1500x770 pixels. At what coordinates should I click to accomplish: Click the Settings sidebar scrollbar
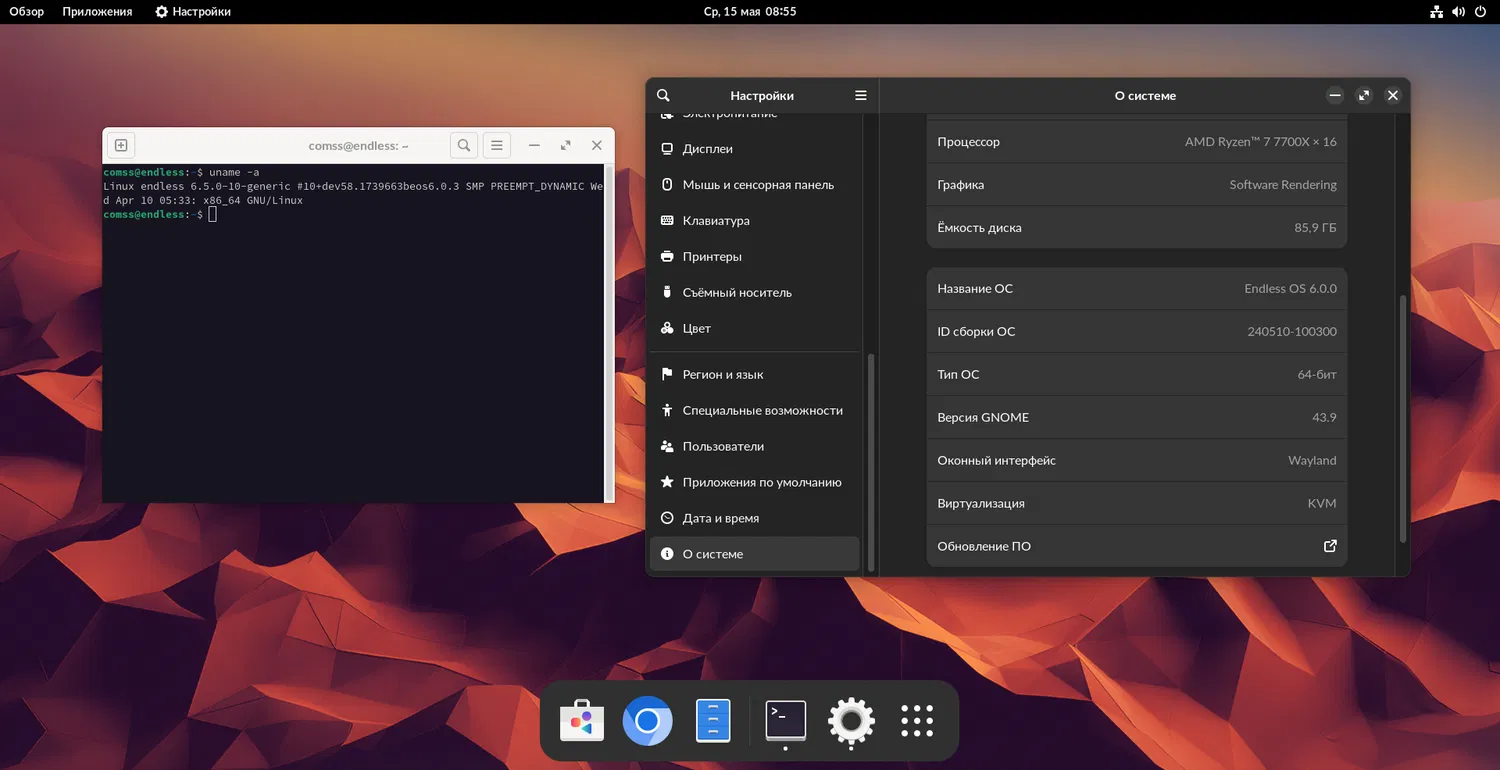coord(870,460)
